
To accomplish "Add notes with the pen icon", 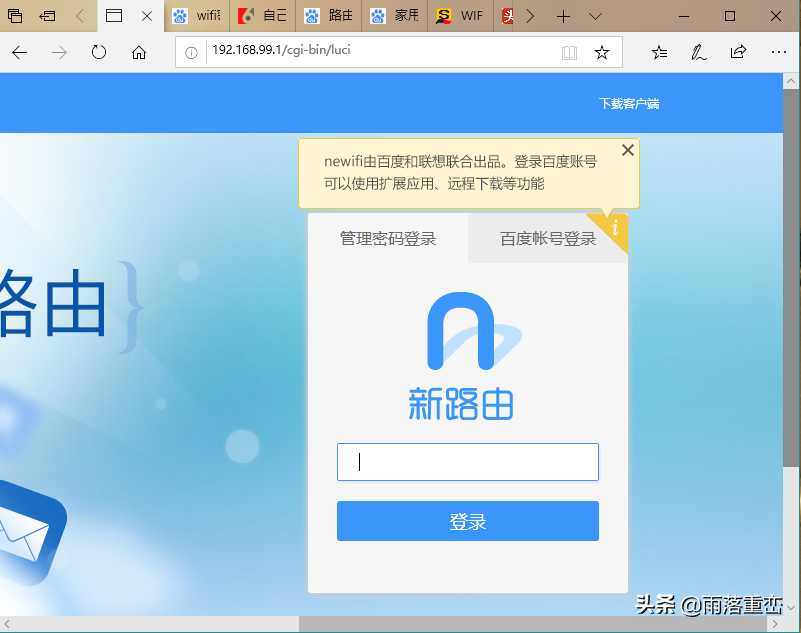I will [698, 52].
